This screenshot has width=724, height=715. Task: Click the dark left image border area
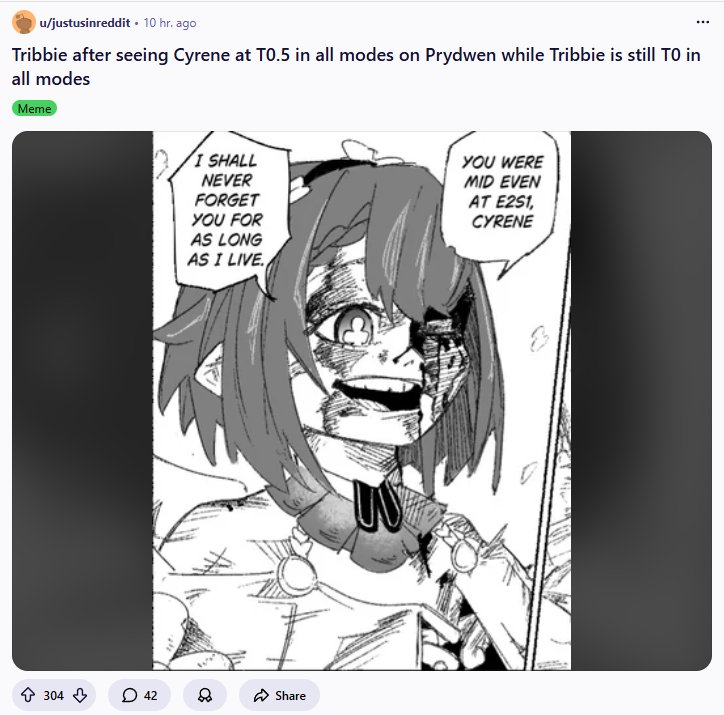click(82, 401)
